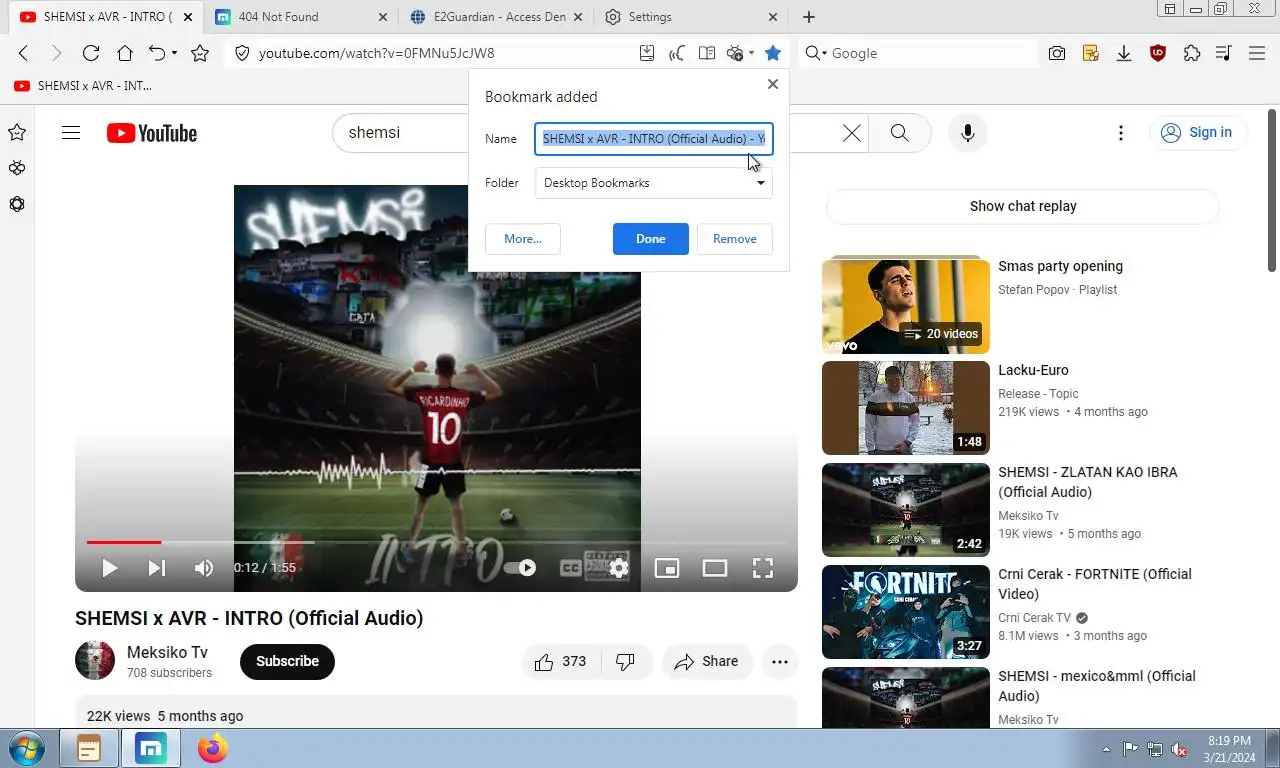Open the player settings gear

point(619,568)
